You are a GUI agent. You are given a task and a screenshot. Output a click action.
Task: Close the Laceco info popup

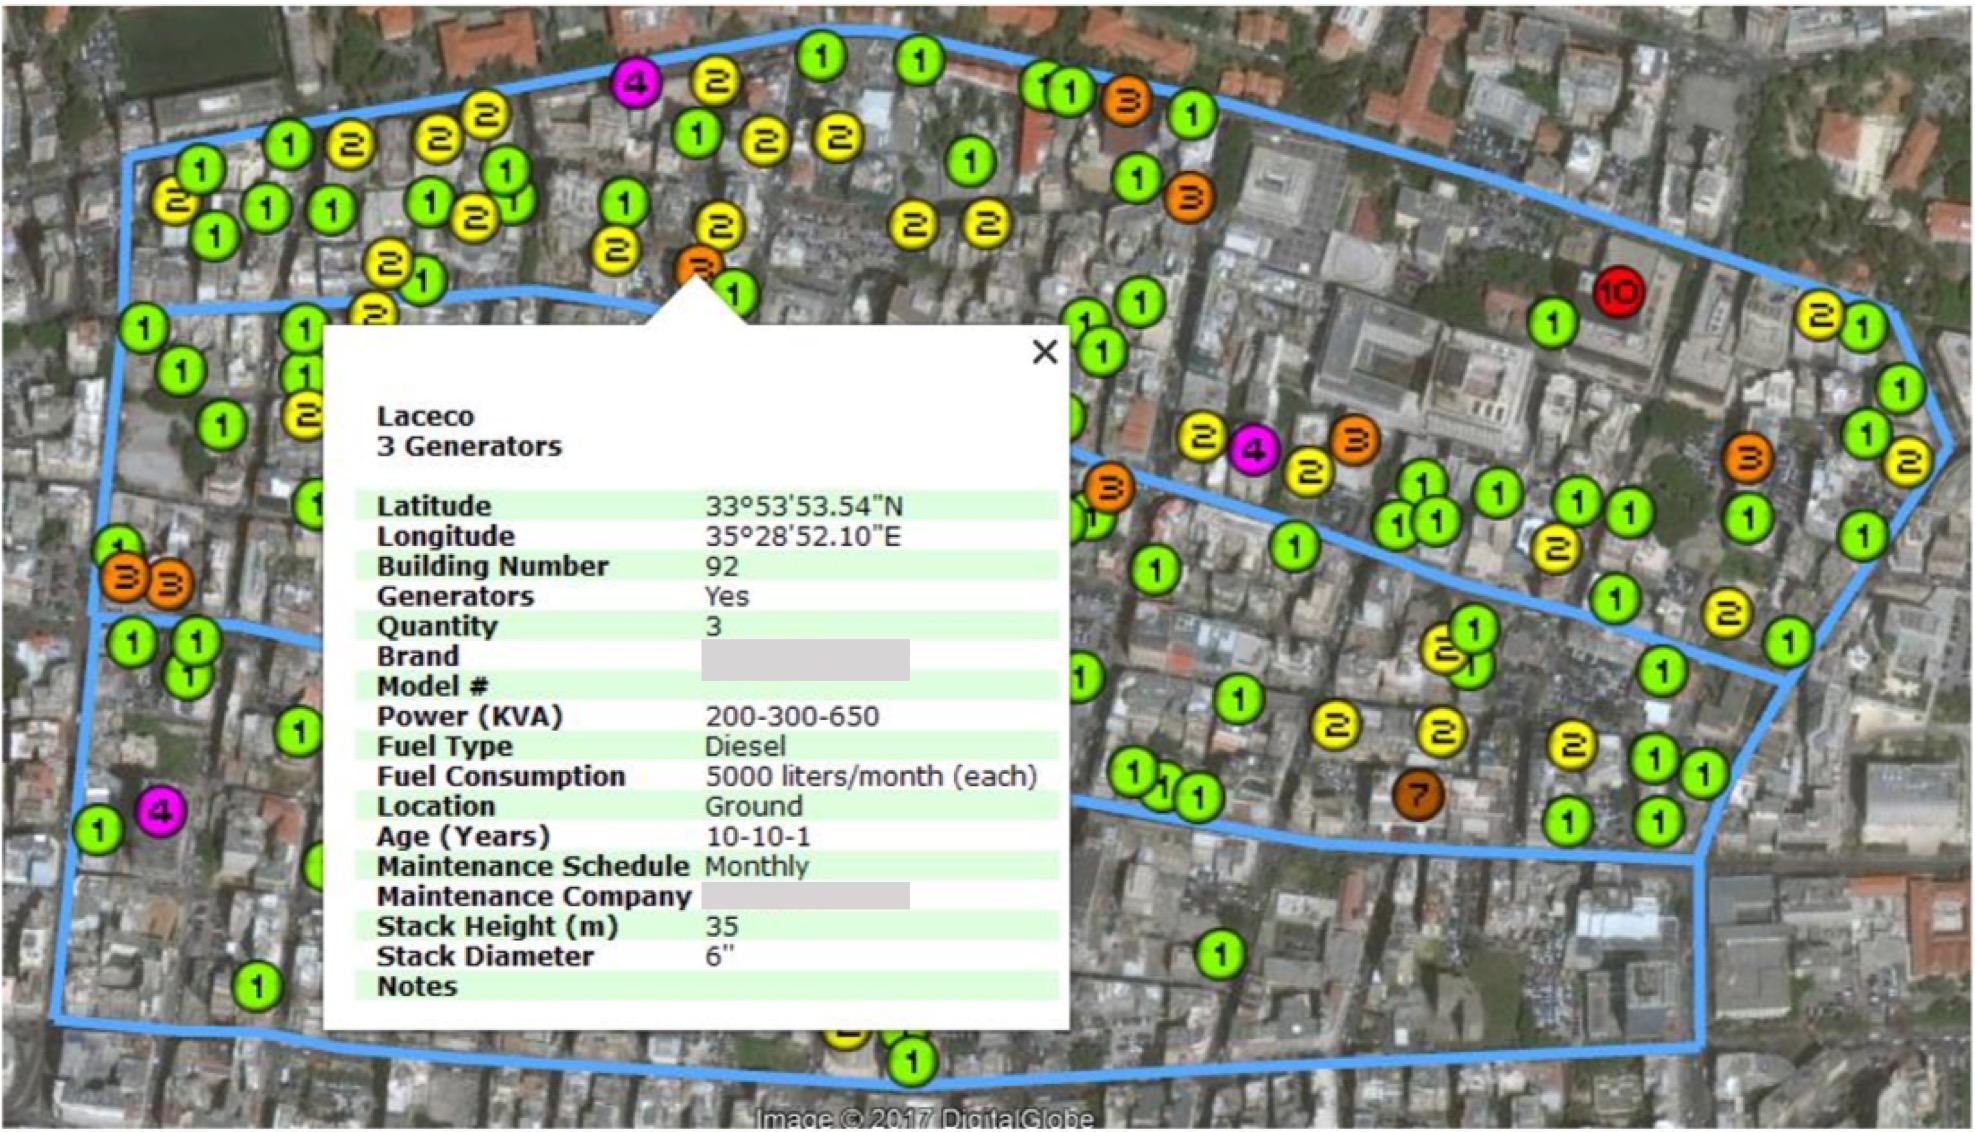1044,352
